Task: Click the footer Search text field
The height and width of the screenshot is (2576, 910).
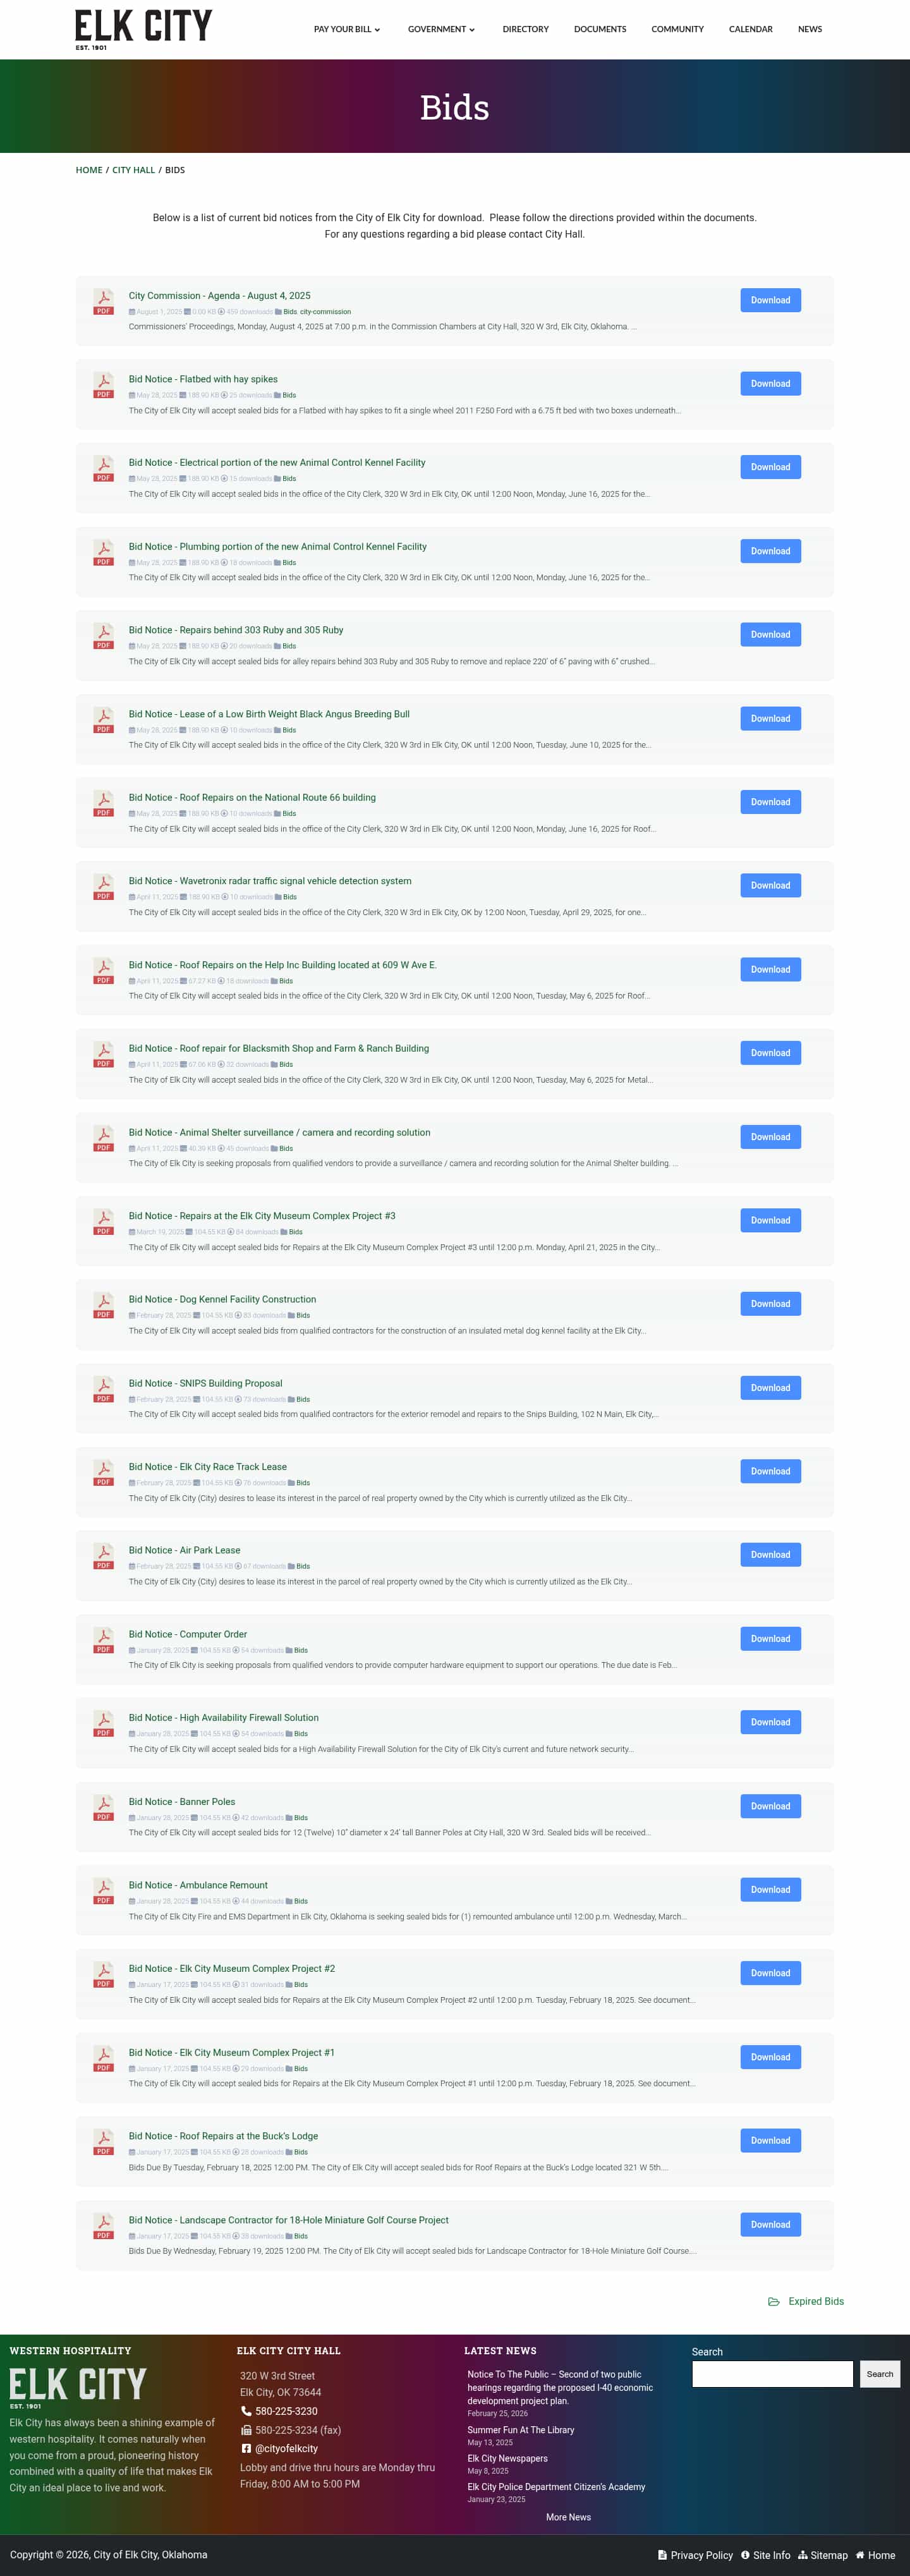Action: pos(772,2373)
